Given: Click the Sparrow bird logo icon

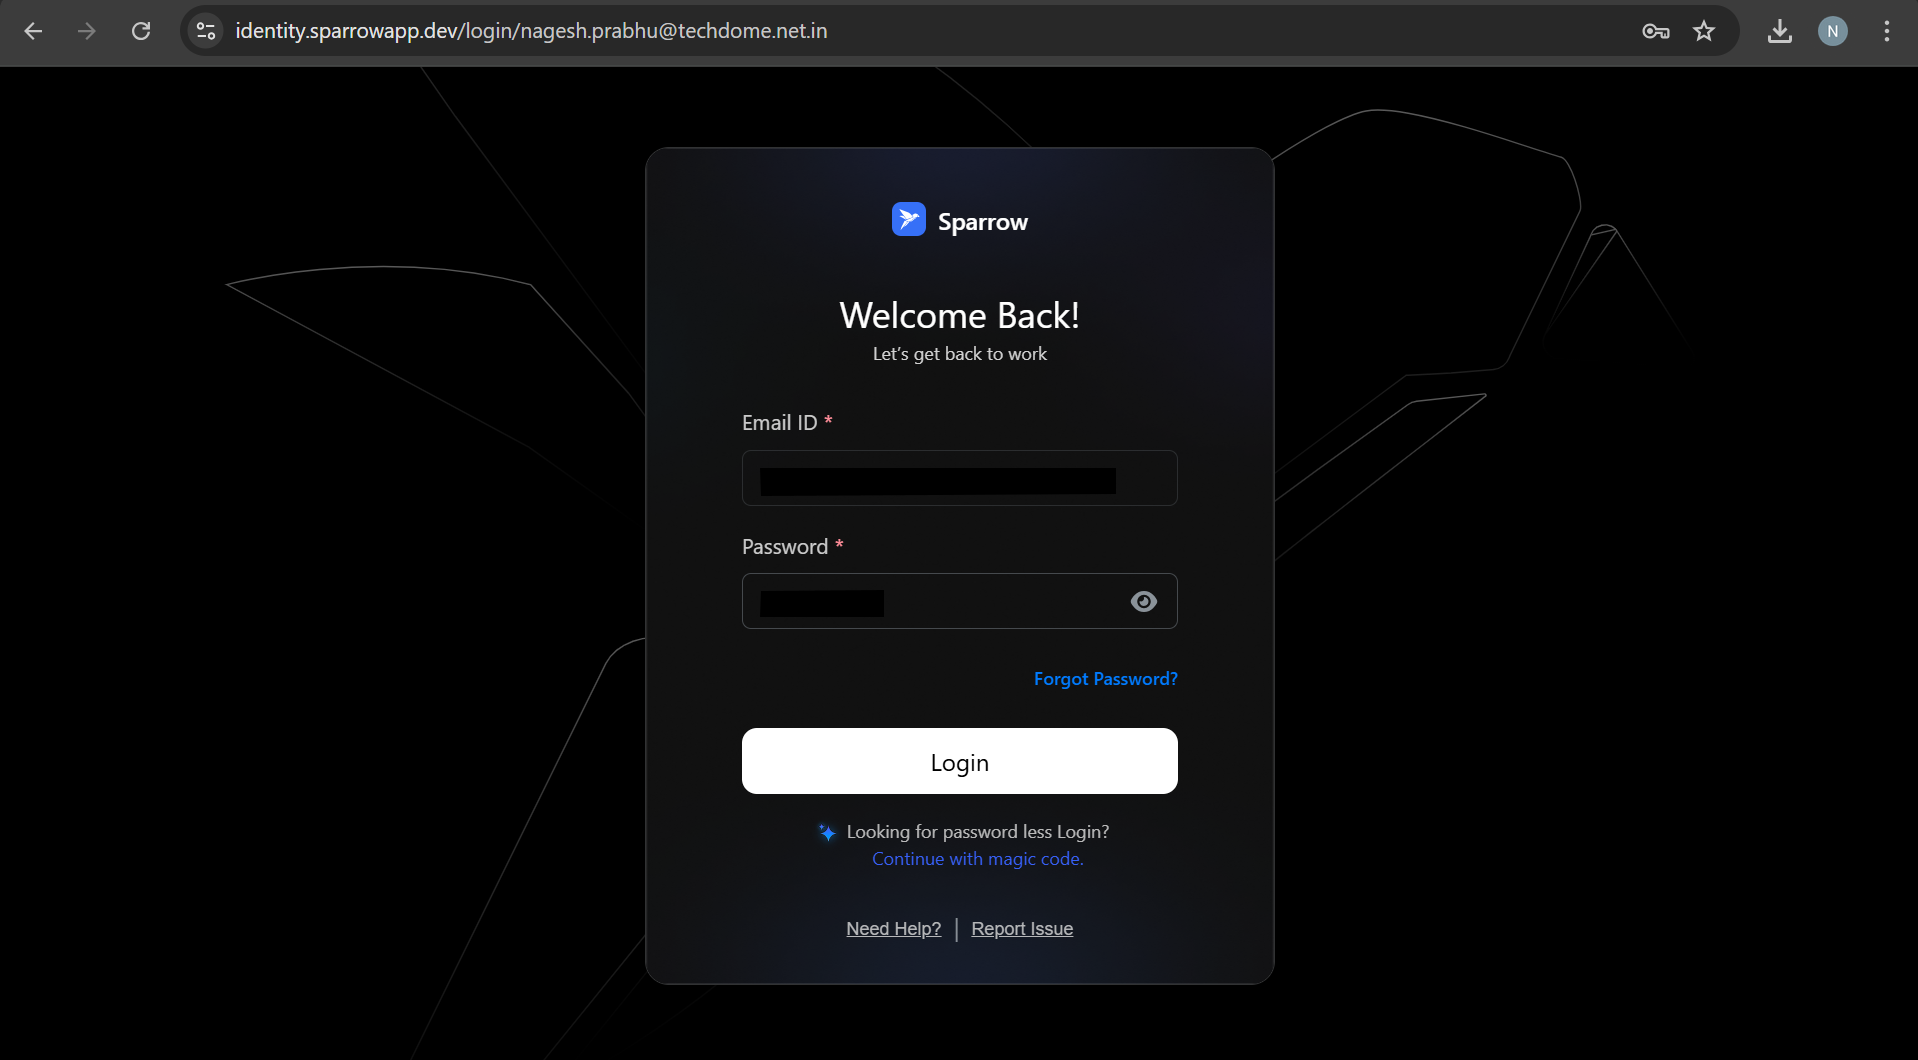Looking at the screenshot, I should click(x=909, y=219).
